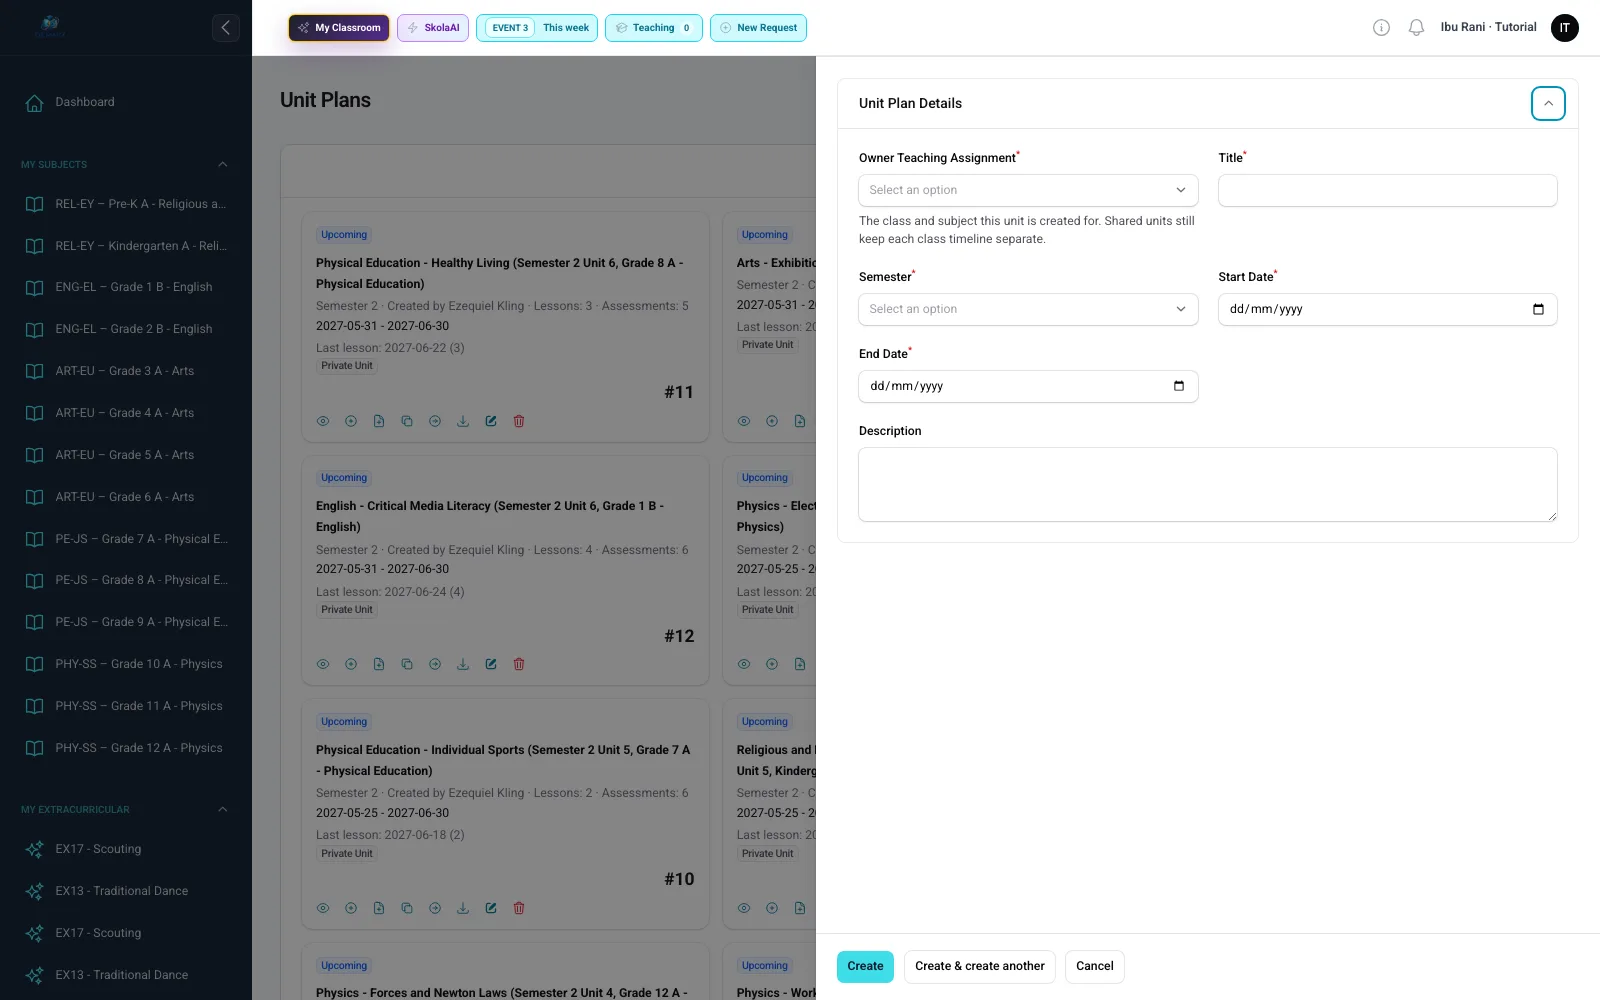Delete unit #12 with the trash icon
Screen dimensions: 1600x1000
519,664
